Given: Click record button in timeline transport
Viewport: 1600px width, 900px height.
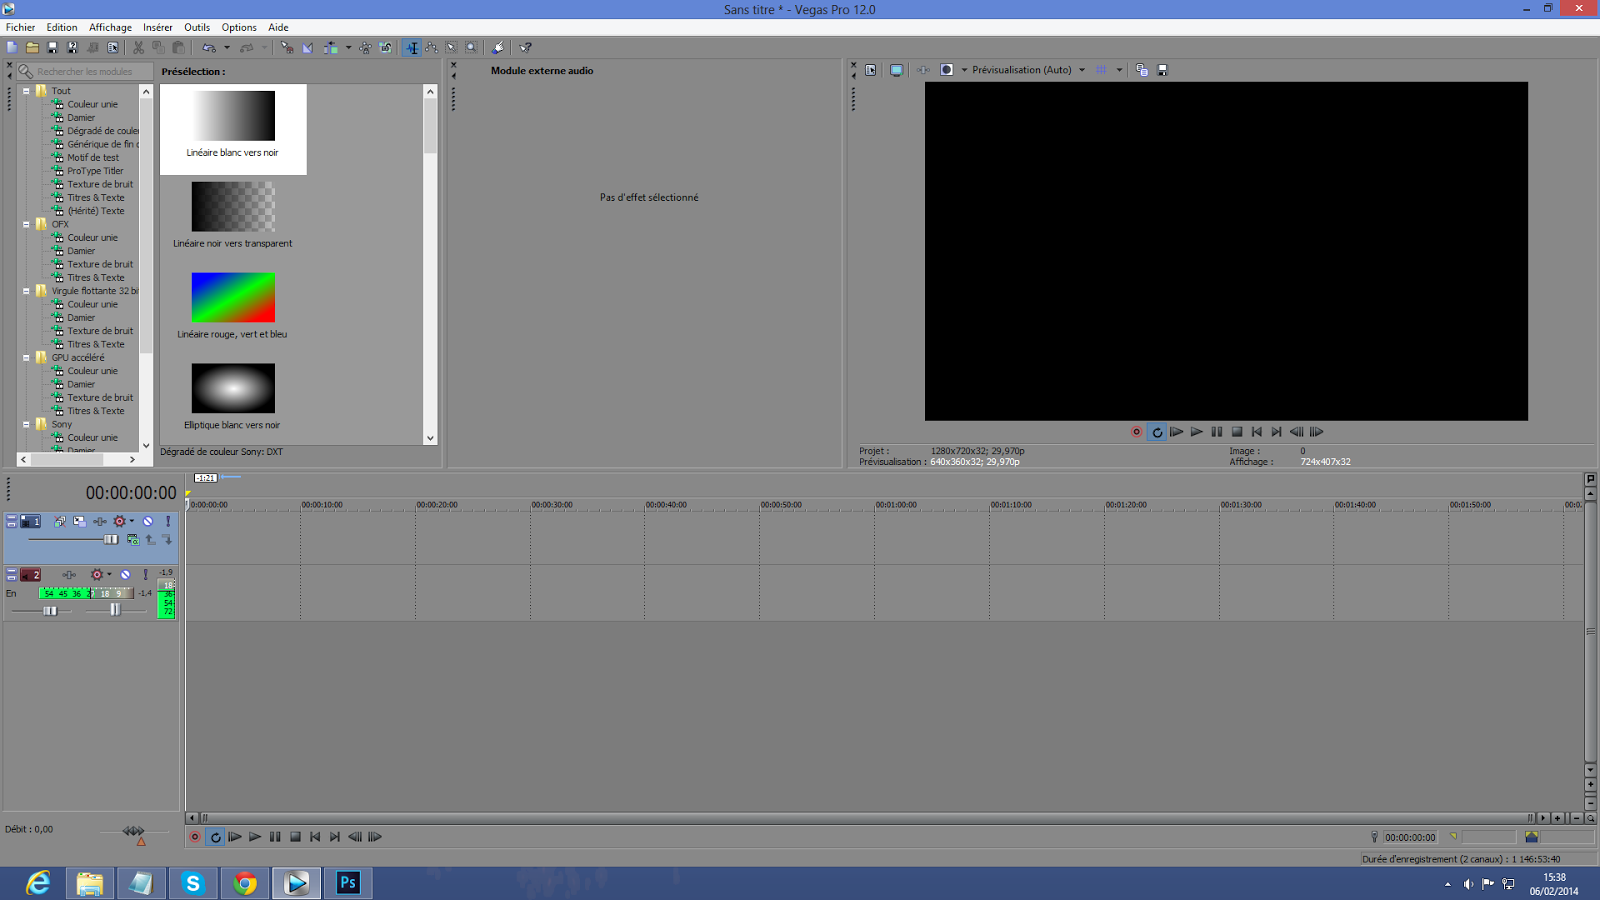Looking at the screenshot, I should click(195, 837).
